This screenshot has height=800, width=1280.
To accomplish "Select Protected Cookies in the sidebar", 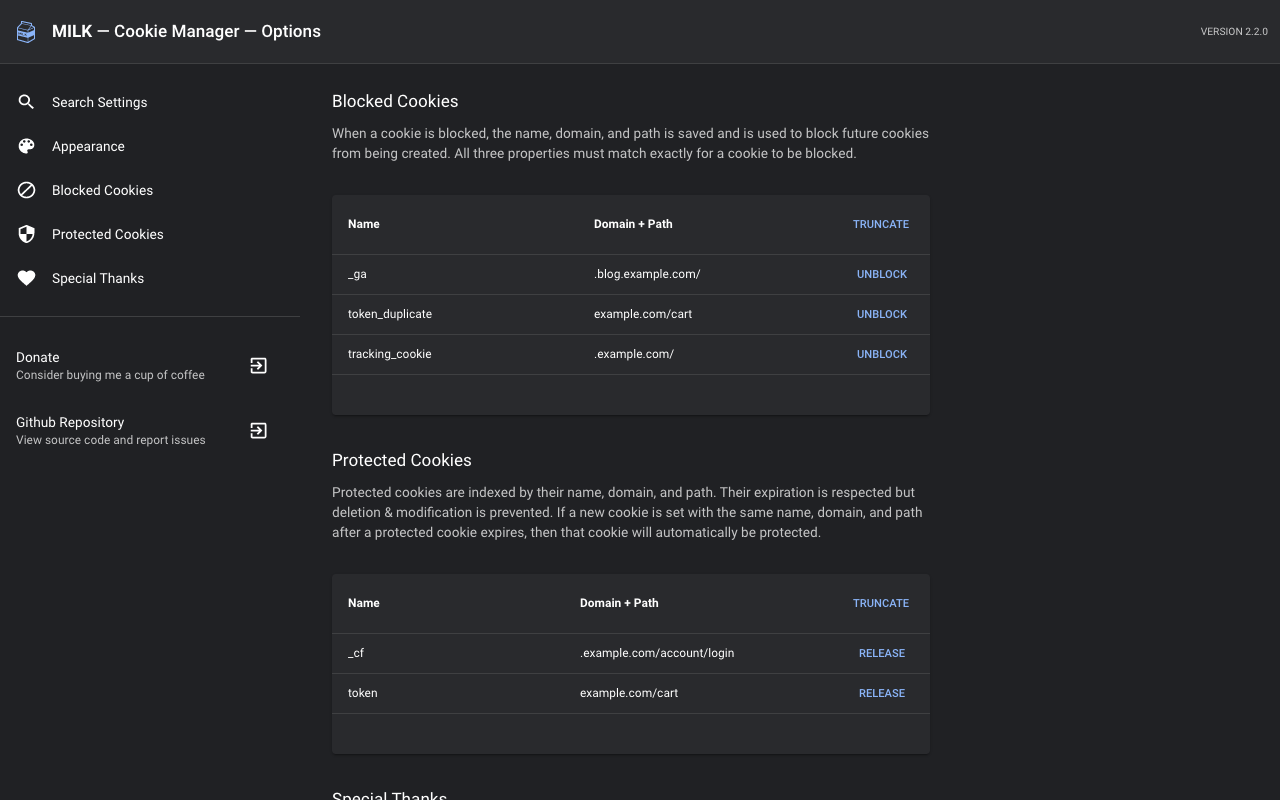I will click(150, 234).
